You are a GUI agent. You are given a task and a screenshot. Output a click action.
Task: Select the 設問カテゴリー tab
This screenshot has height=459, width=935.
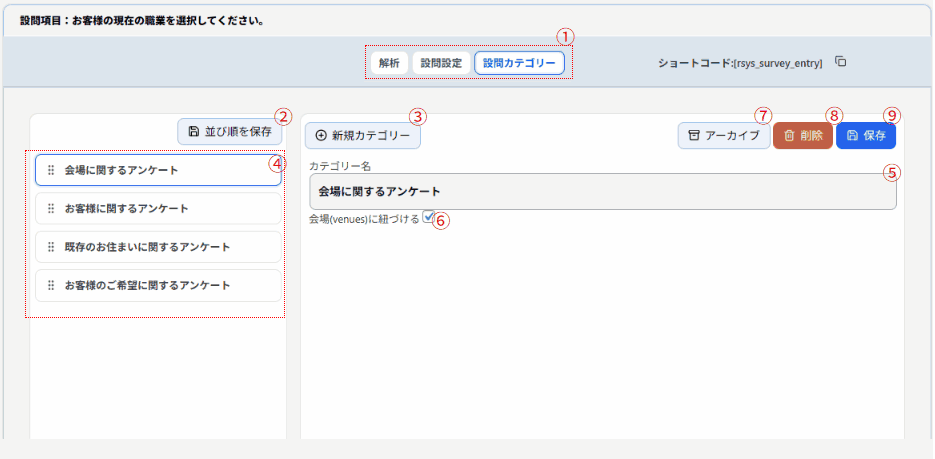click(x=518, y=62)
